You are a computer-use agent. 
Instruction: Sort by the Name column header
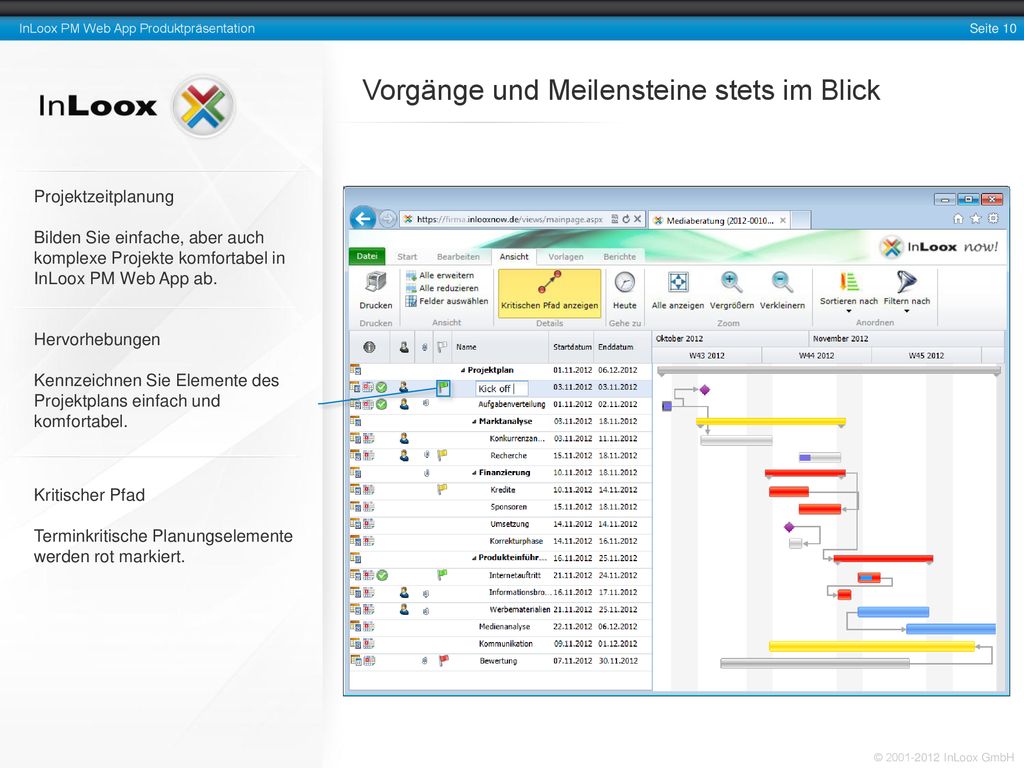466,347
